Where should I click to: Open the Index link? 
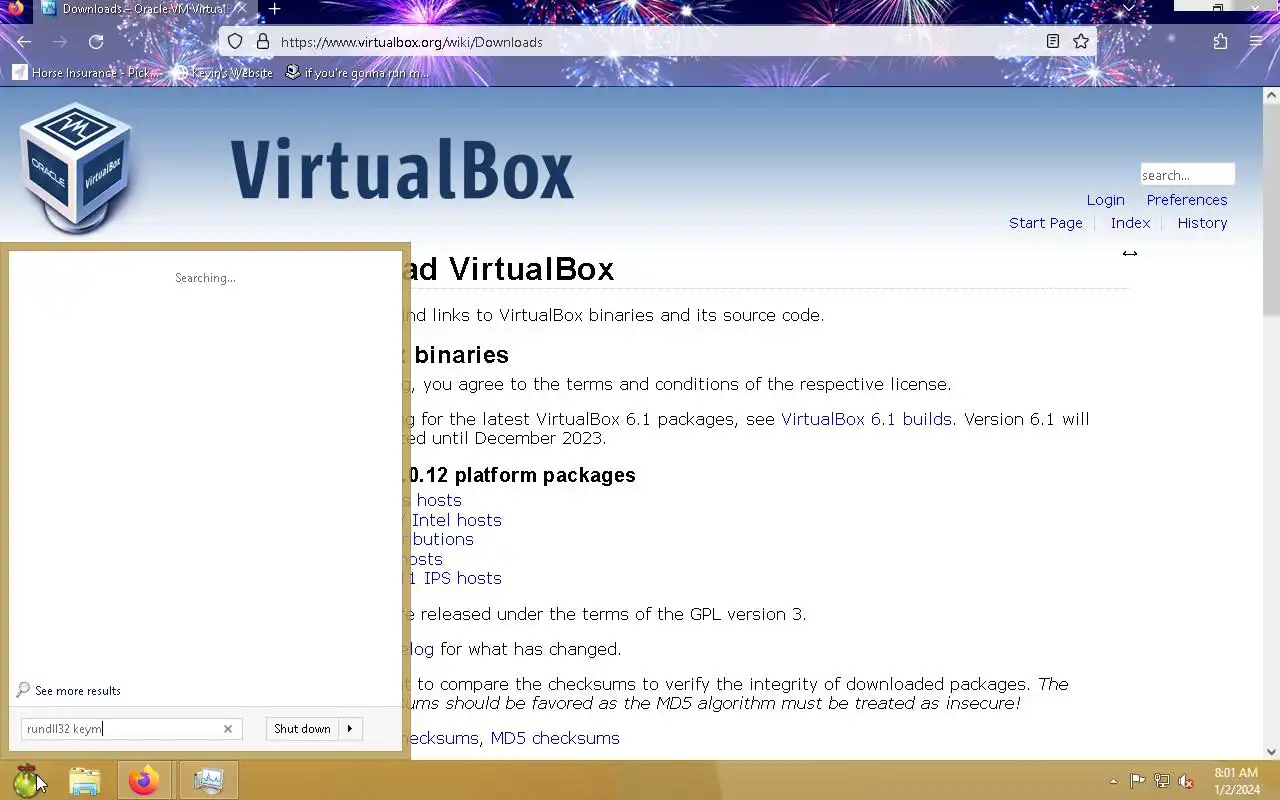click(1131, 223)
